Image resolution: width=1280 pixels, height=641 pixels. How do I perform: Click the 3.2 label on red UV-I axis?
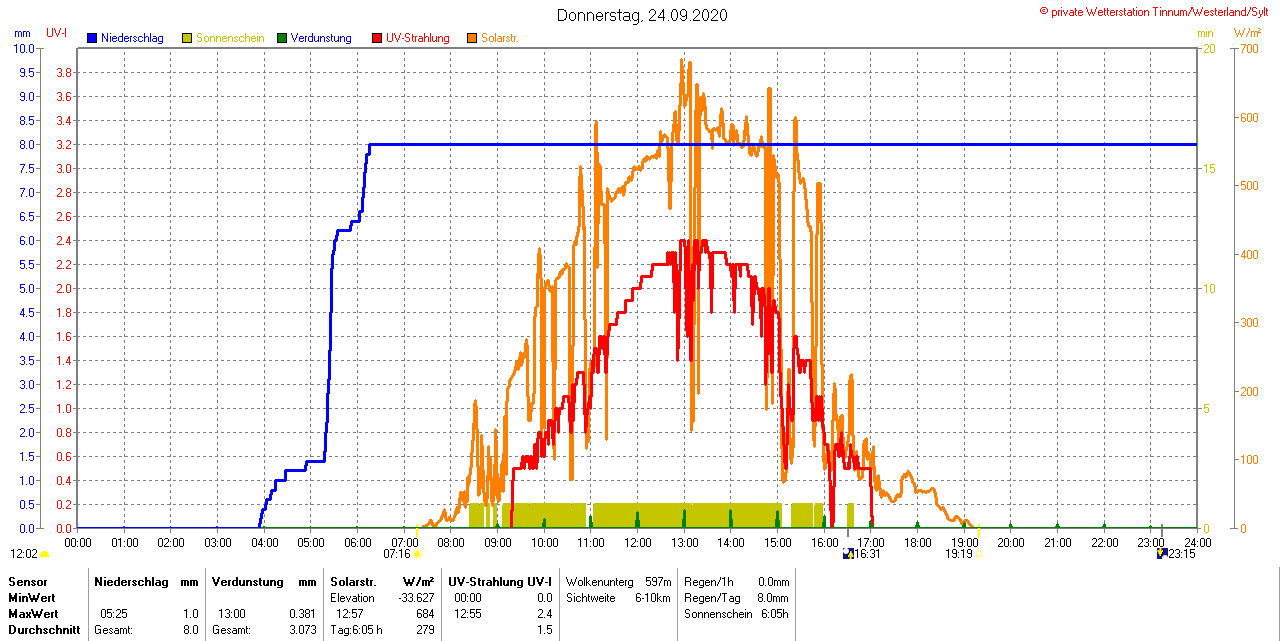point(63,145)
